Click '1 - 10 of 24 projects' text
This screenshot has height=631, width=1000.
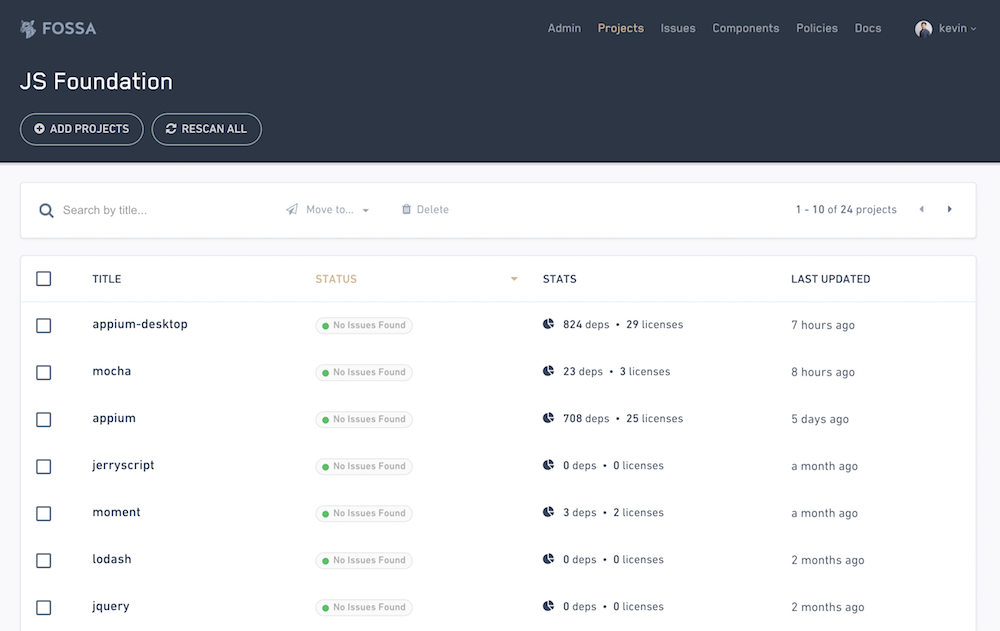(846, 209)
